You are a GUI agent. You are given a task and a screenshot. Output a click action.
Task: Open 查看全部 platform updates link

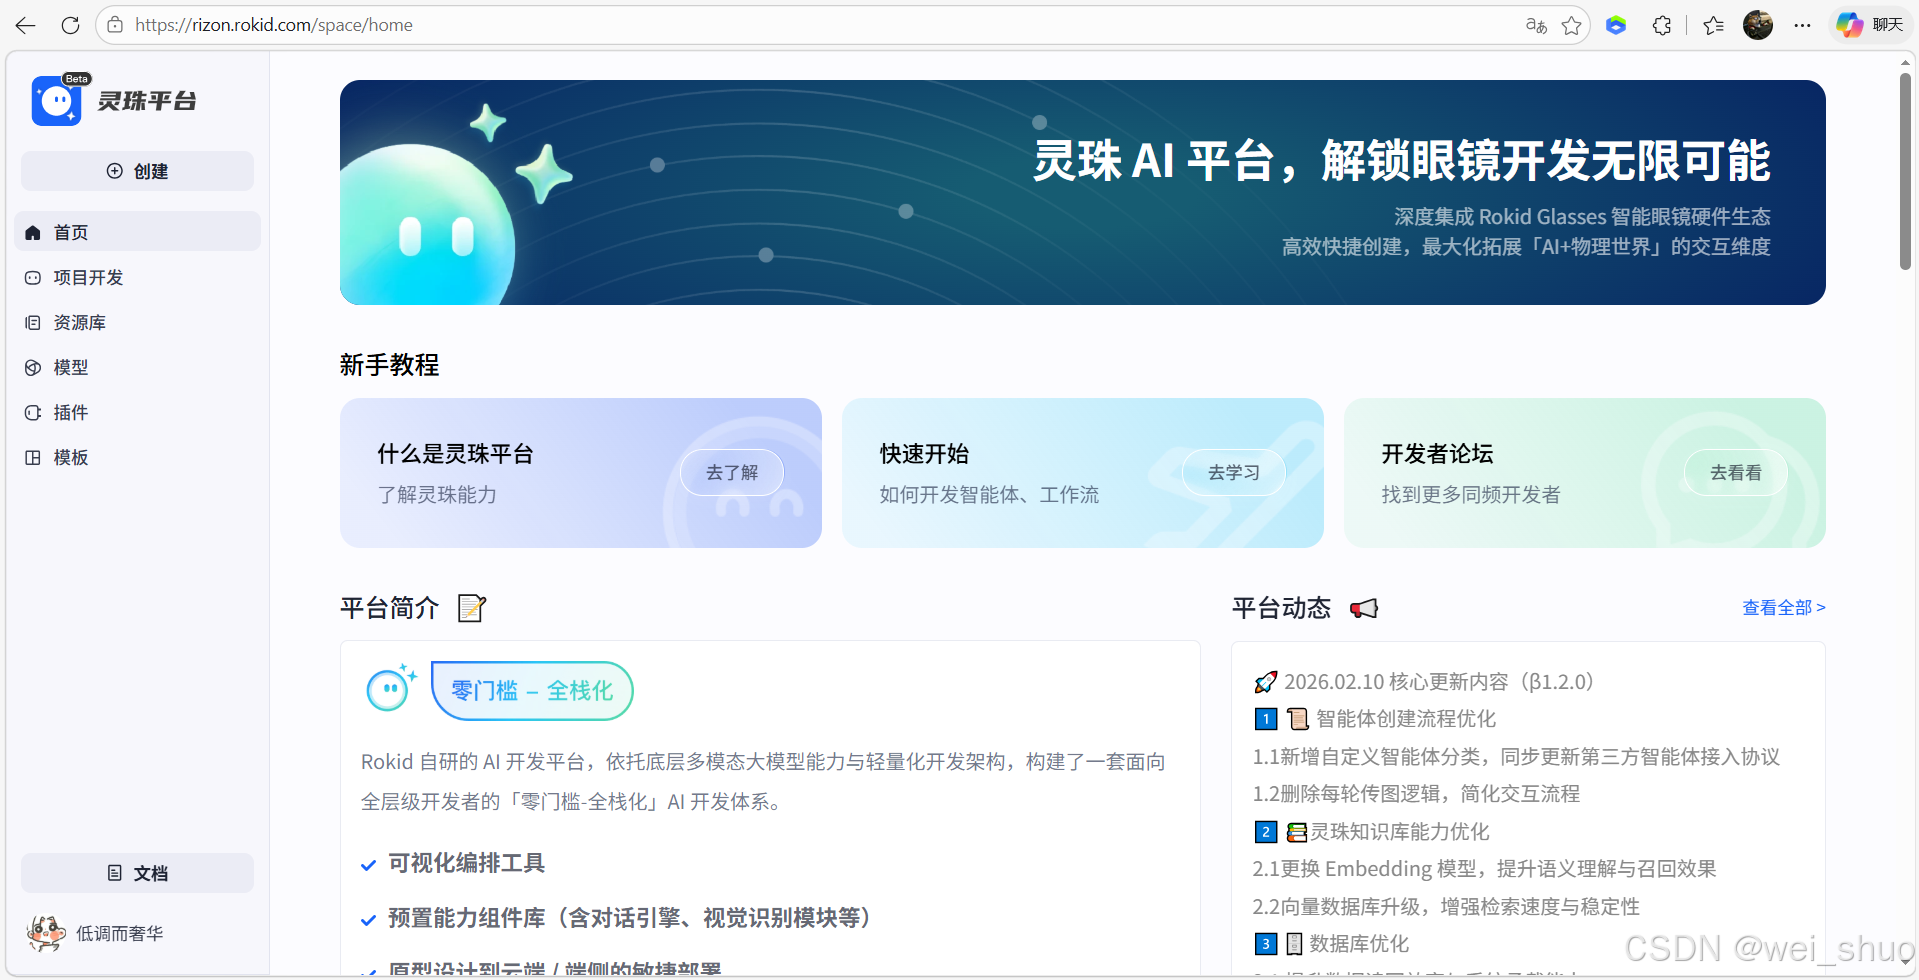(x=1783, y=607)
